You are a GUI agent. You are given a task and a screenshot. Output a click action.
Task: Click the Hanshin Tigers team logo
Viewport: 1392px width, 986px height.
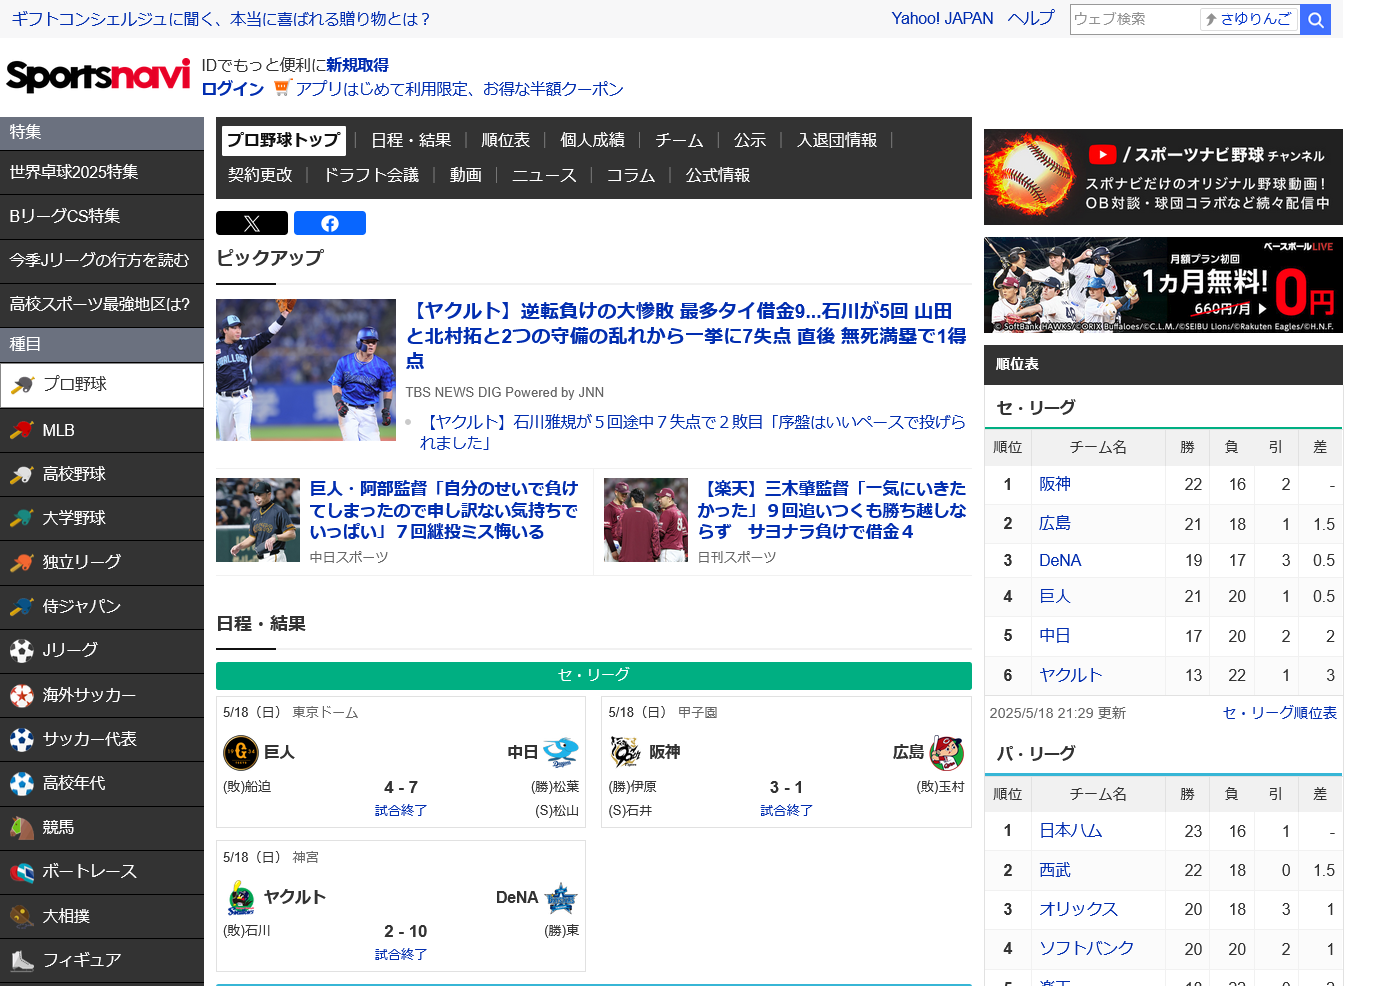[x=626, y=751]
